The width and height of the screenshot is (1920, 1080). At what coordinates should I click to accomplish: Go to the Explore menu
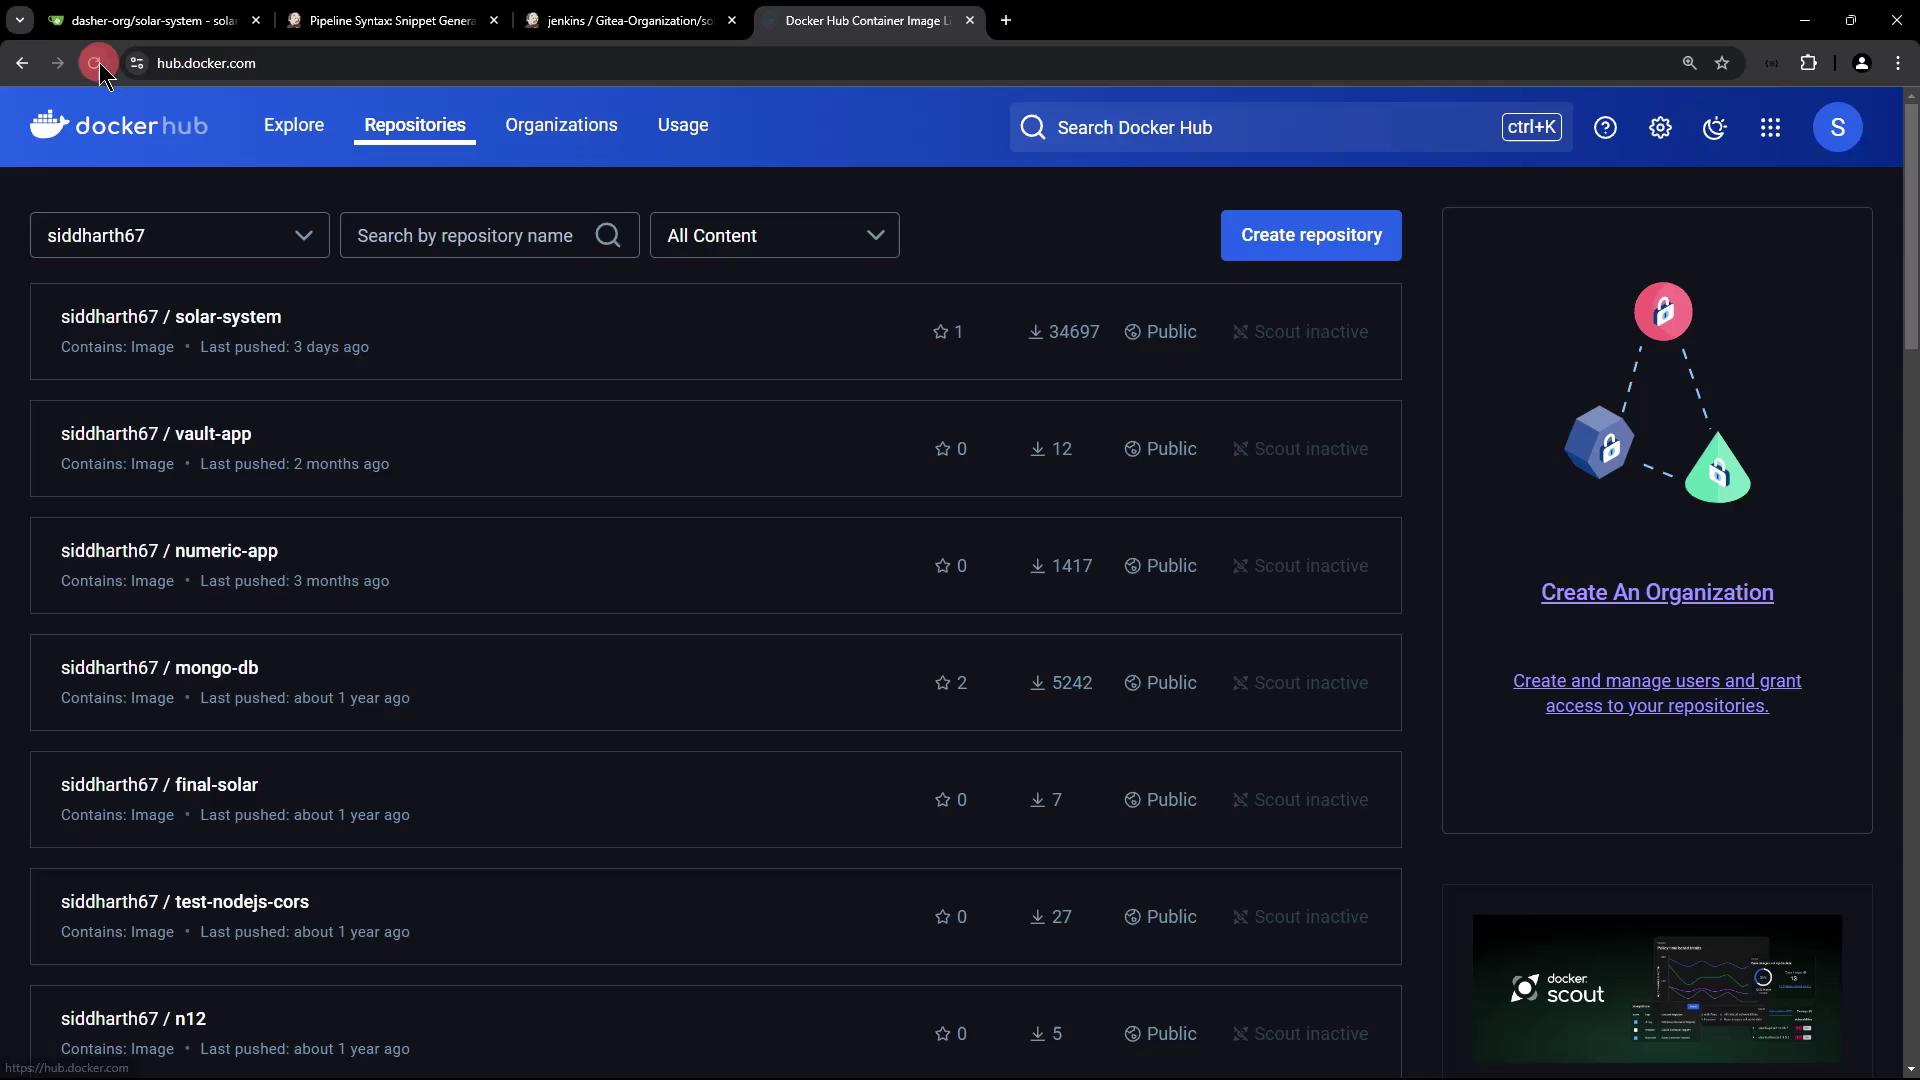point(294,125)
